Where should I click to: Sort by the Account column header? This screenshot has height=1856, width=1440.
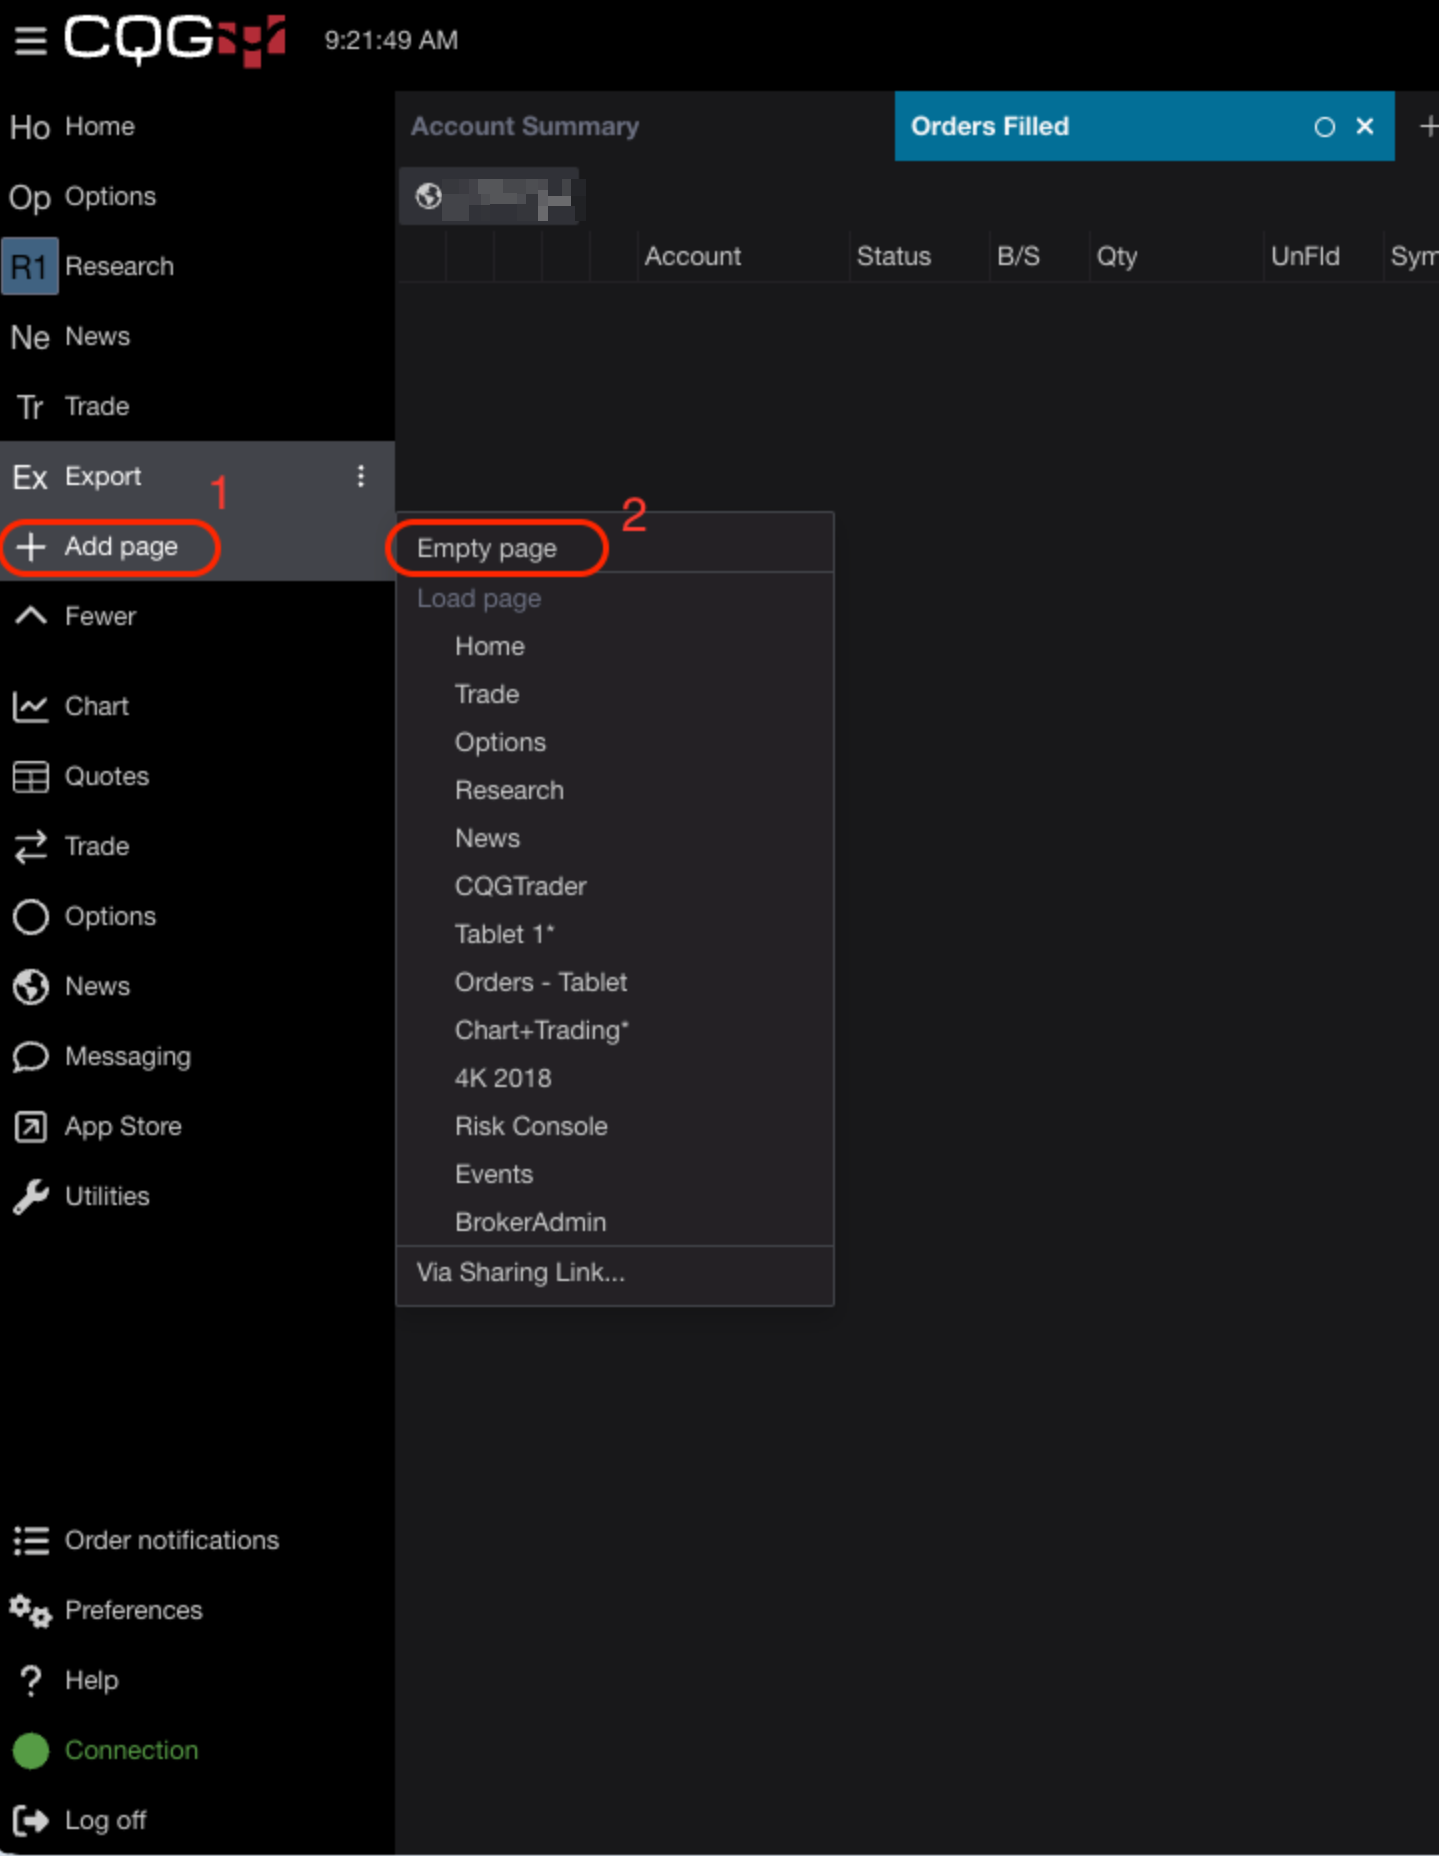[693, 257]
